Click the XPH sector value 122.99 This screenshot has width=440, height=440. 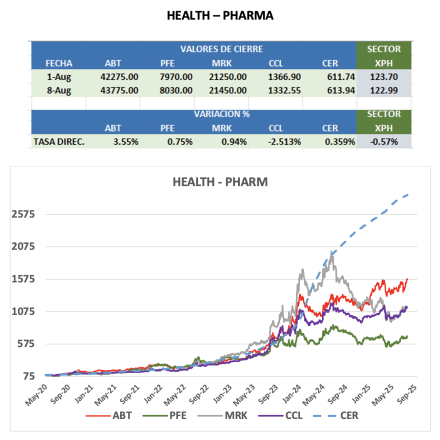point(384,91)
